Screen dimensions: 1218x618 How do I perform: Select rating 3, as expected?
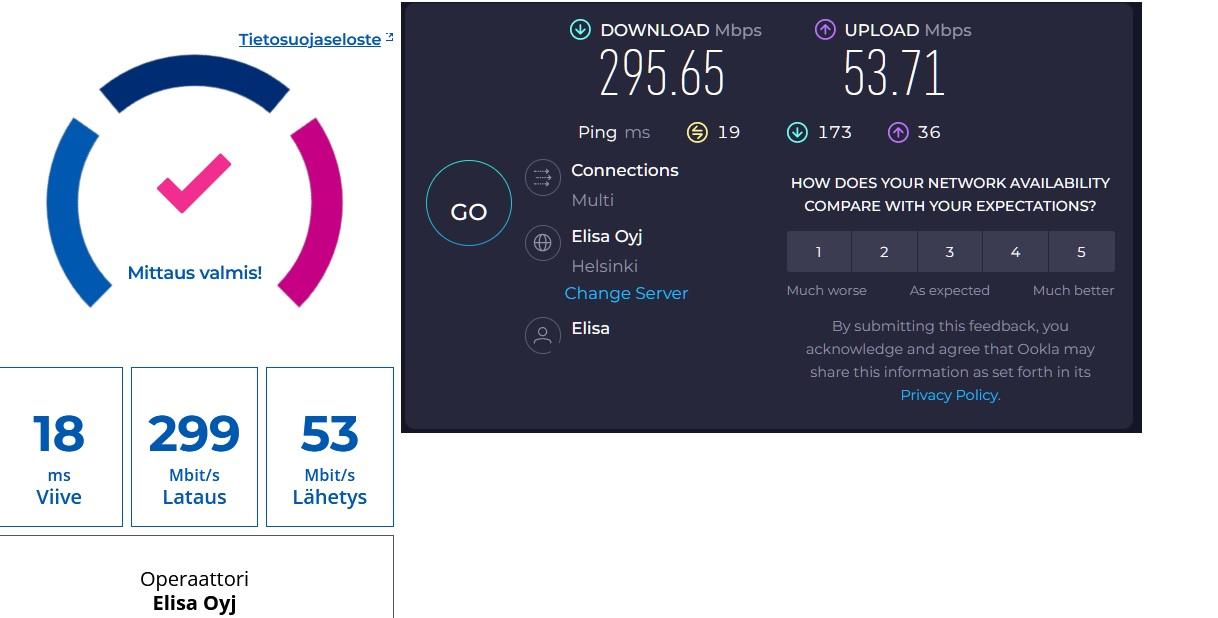point(950,252)
